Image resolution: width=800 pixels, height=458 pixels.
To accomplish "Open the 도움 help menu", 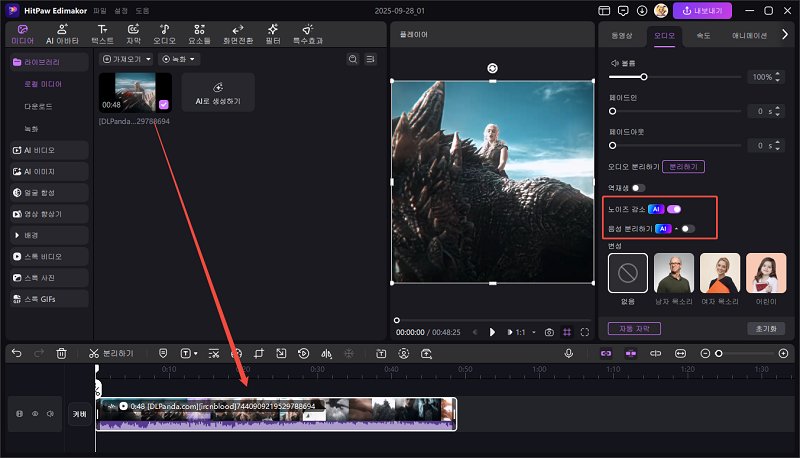I will pyautogui.click(x=142, y=11).
